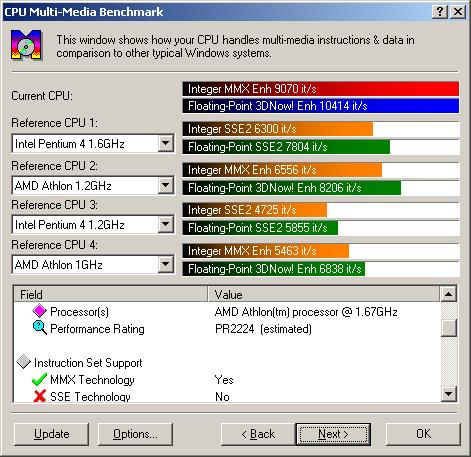
Task: Click the green Floating-Point SSE2 7804 bar
Action: 286,147
